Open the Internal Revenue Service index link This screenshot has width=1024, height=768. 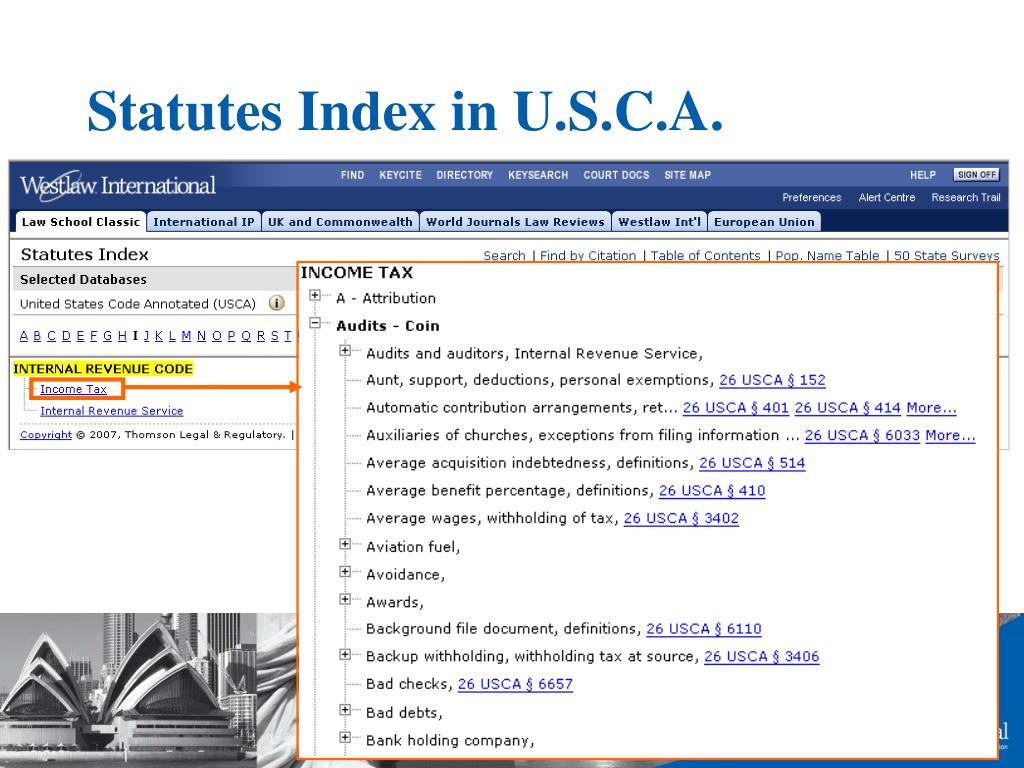tap(112, 411)
